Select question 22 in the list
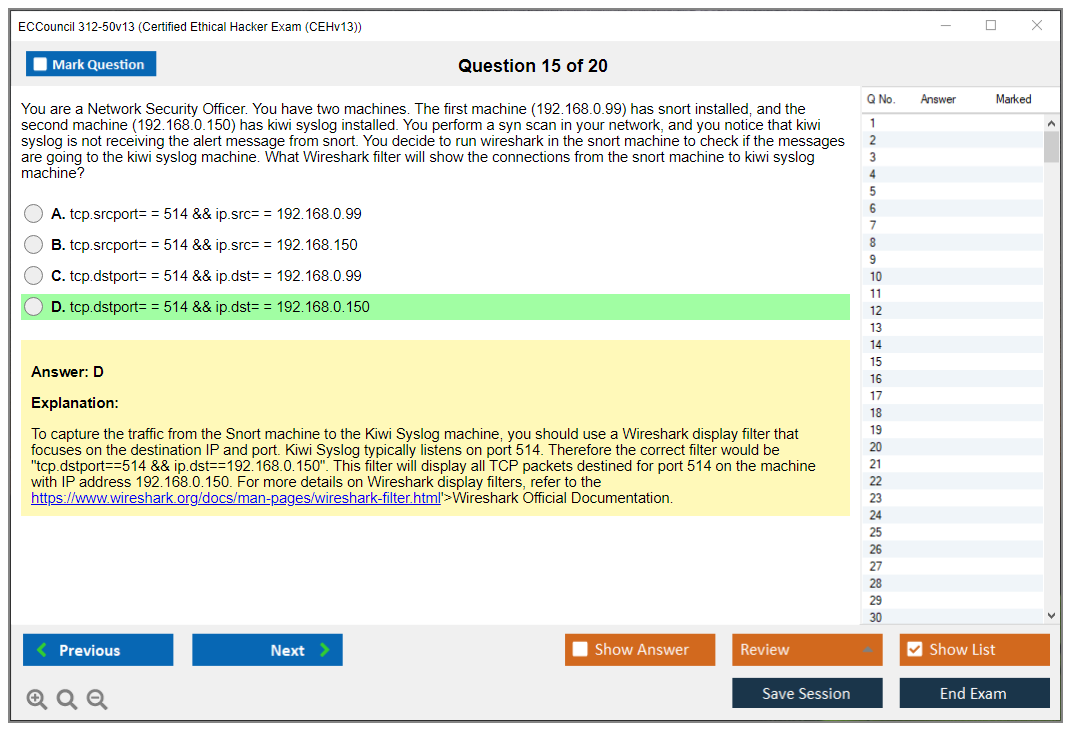Viewport: 1075px width, 735px height. click(x=953, y=481)
